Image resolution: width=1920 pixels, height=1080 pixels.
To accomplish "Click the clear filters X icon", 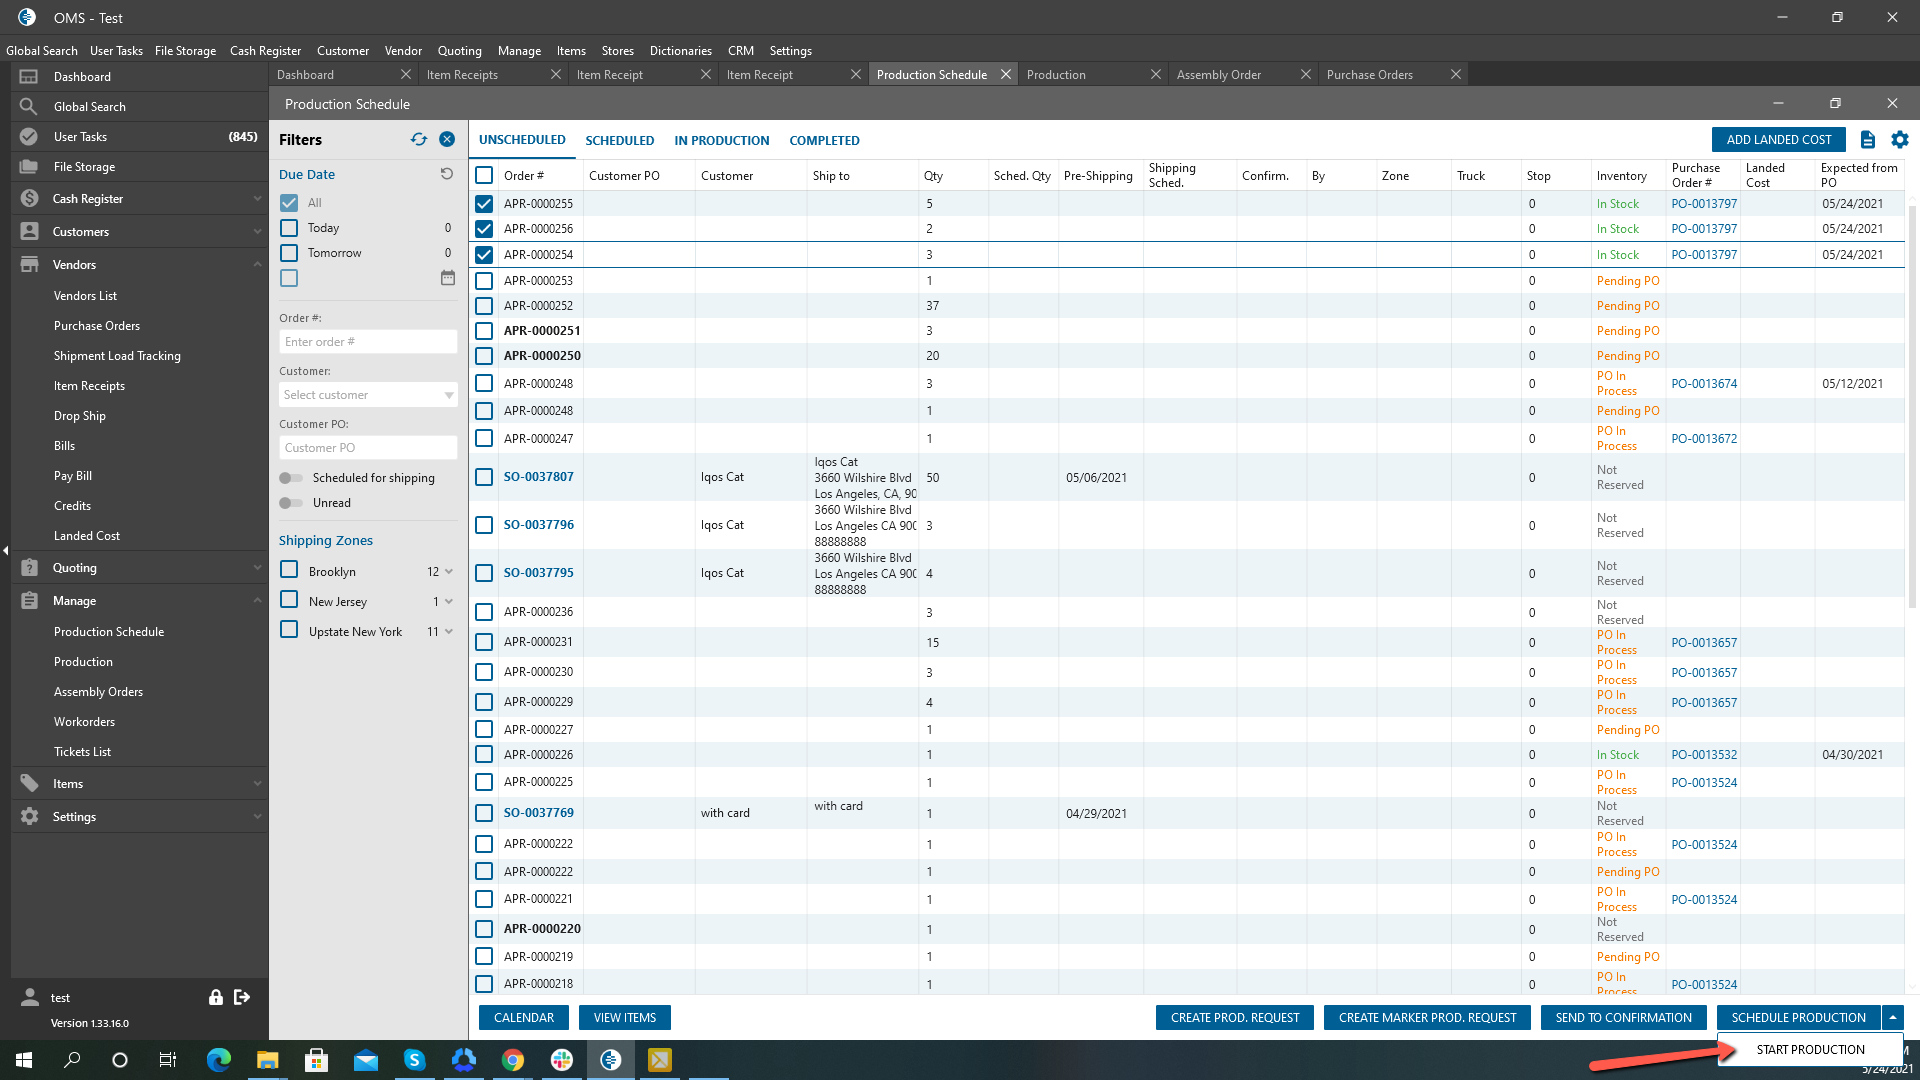I will coord(447,139).
